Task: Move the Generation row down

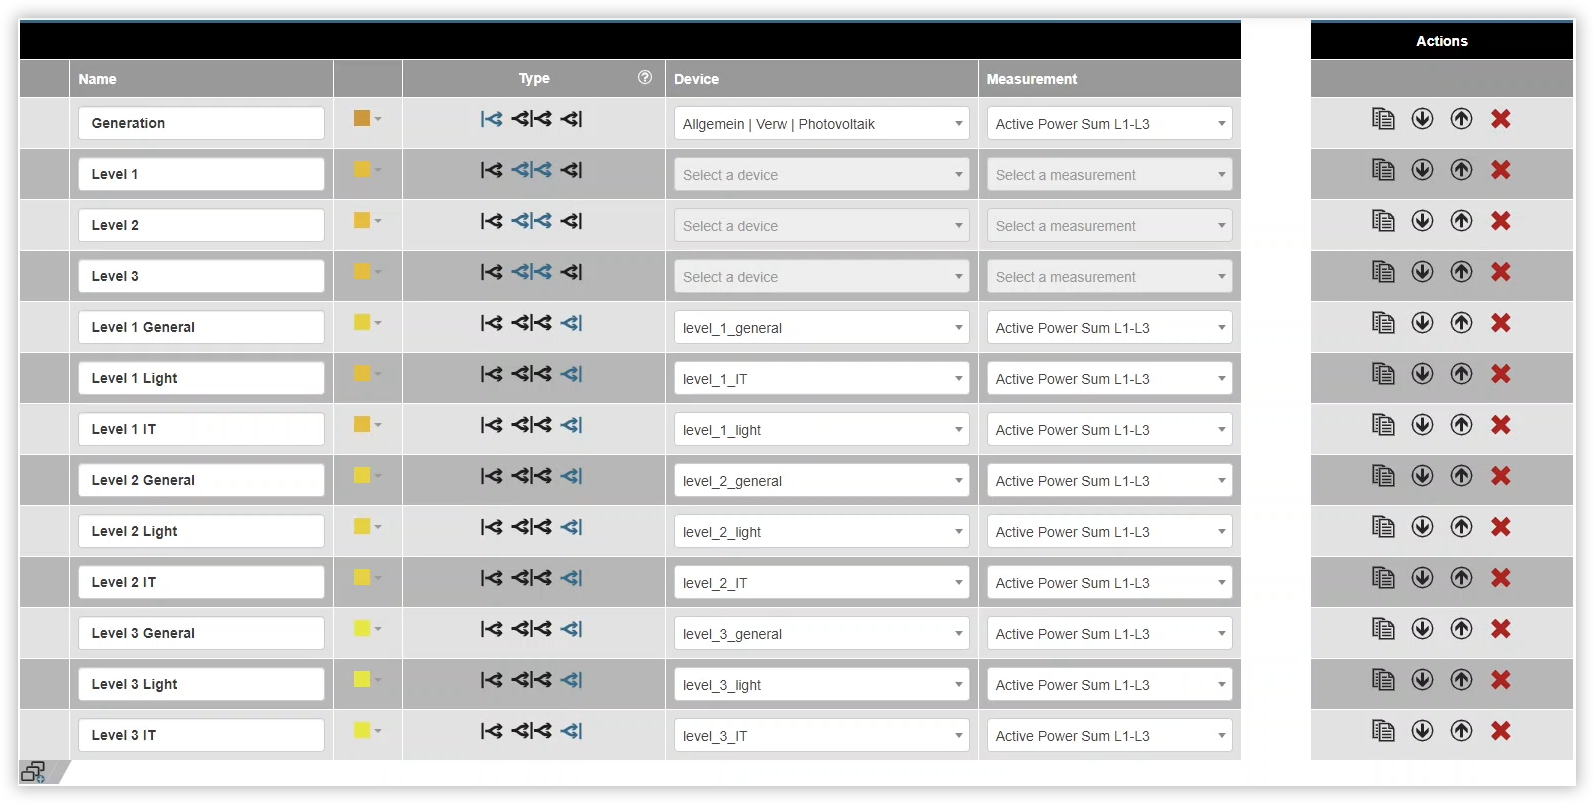Action: tap(1422, 119)
